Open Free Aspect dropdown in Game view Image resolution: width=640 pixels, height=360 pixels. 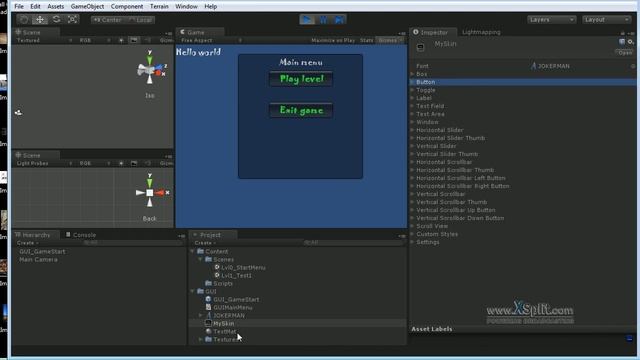[211, 40]
